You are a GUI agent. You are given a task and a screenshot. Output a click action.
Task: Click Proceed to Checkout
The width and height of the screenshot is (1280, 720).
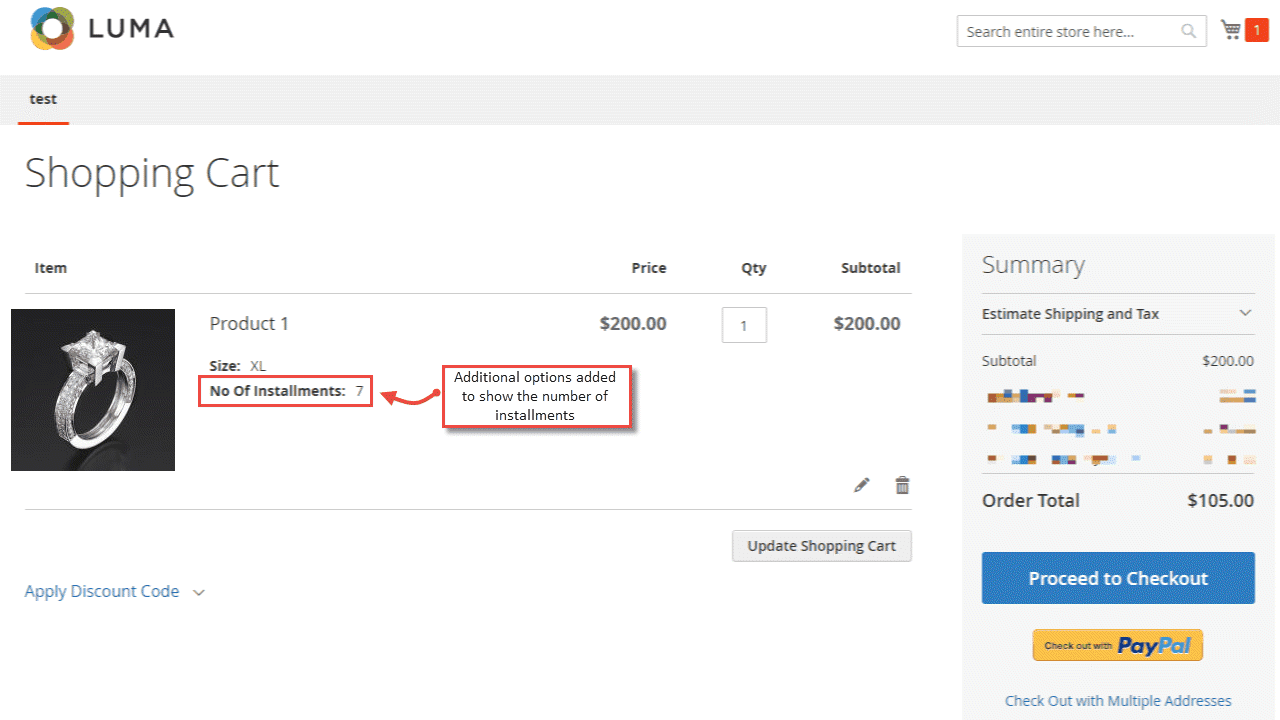click(1117, 578)
